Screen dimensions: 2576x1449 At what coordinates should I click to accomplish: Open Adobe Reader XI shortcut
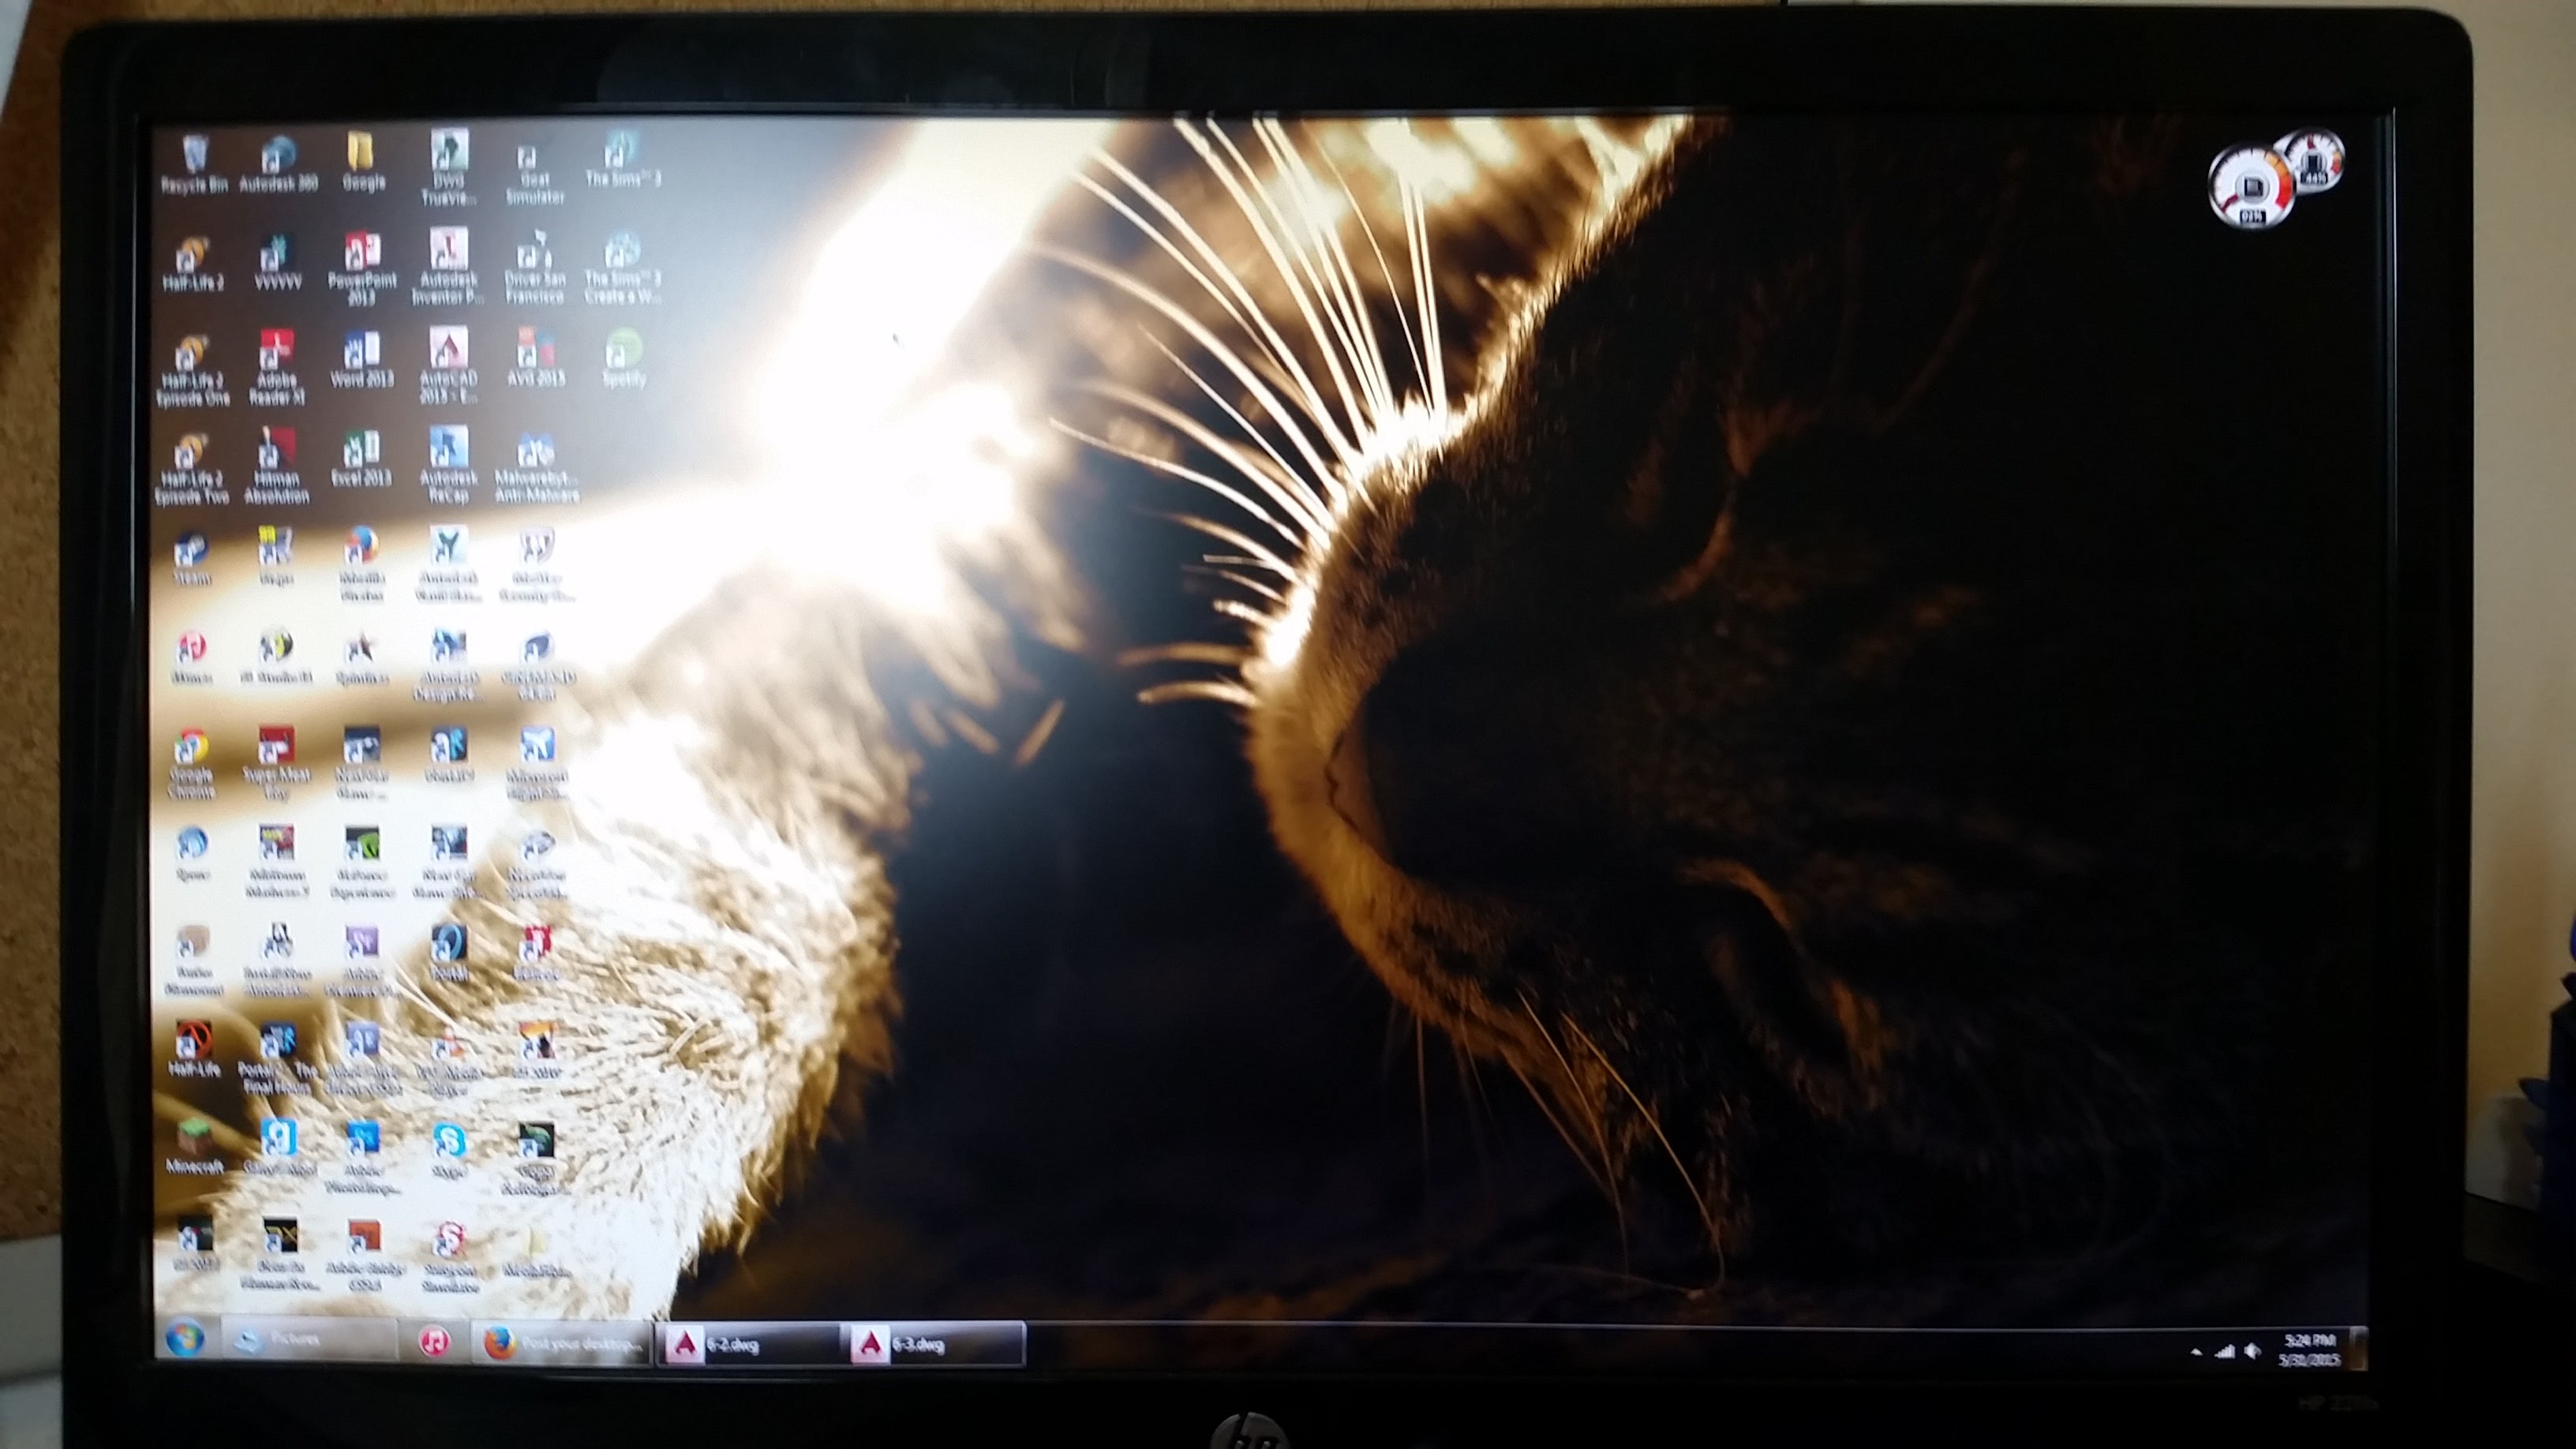[277, 367]
